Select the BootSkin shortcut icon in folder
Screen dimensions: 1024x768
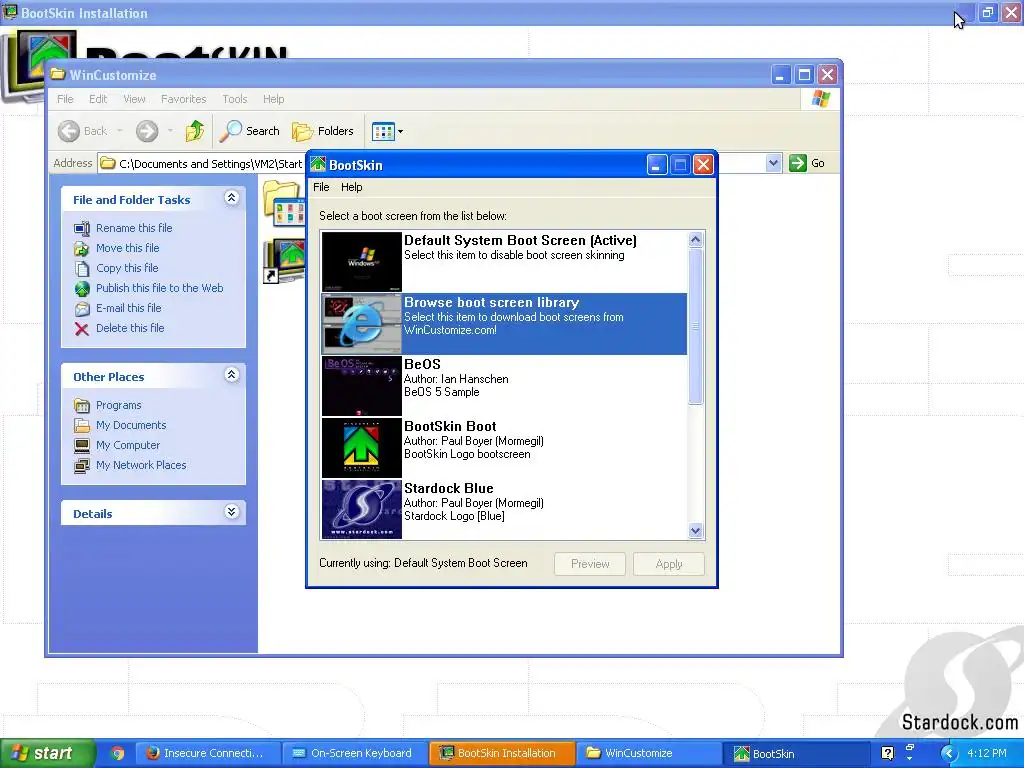tap(284, 261)
